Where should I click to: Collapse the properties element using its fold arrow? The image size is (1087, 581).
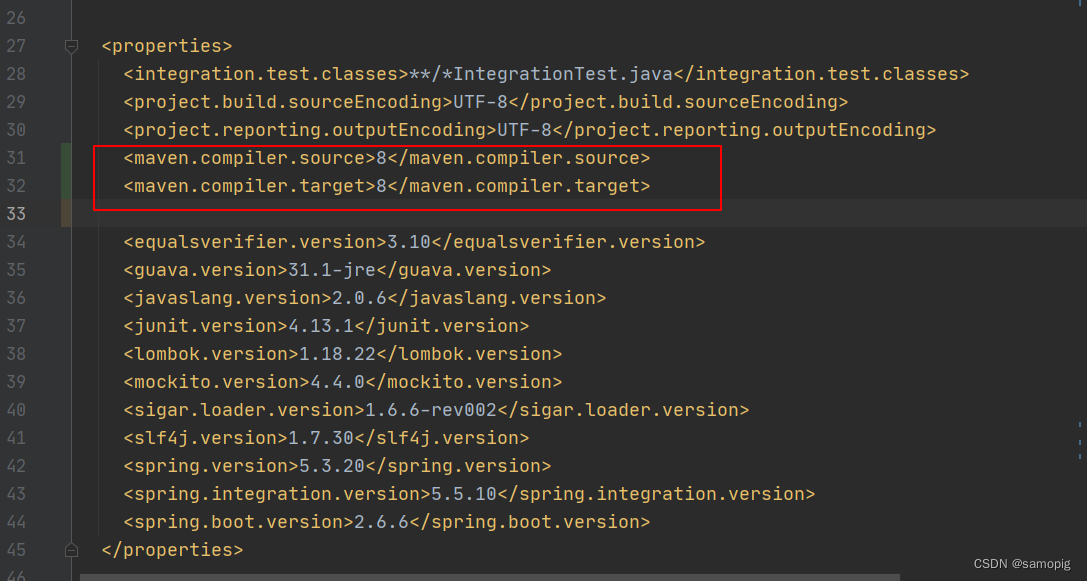coord(70,45)
